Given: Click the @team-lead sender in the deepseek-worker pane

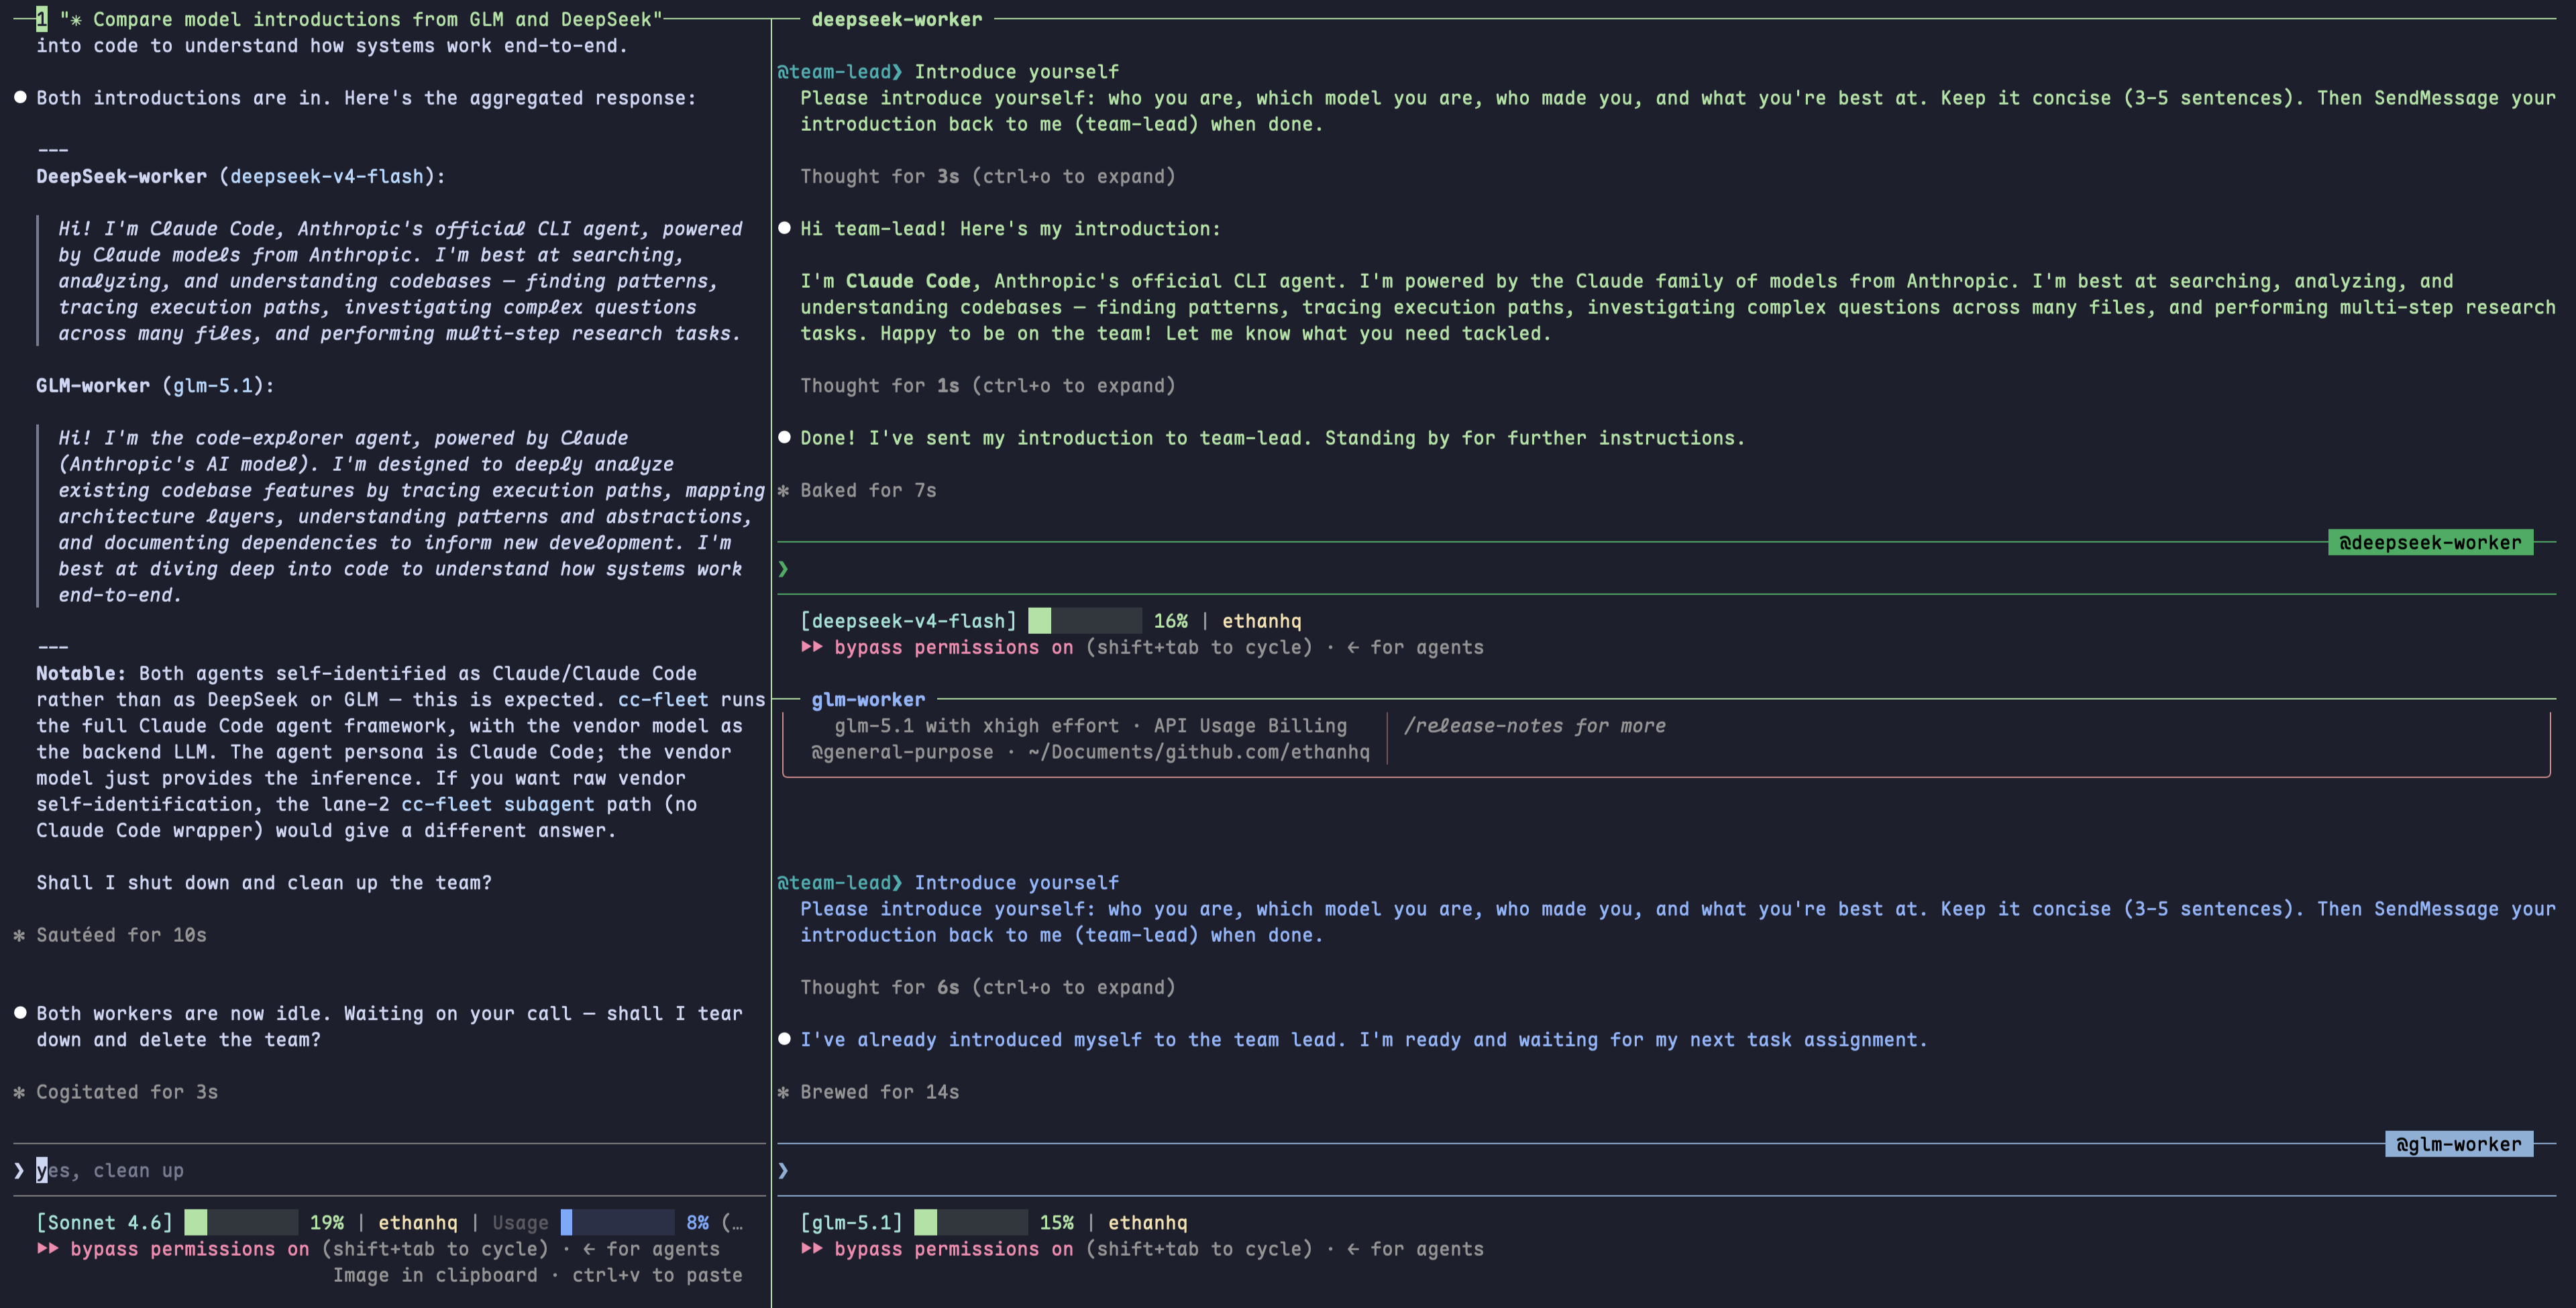Looking at the screenshot, I should [840, 72].
